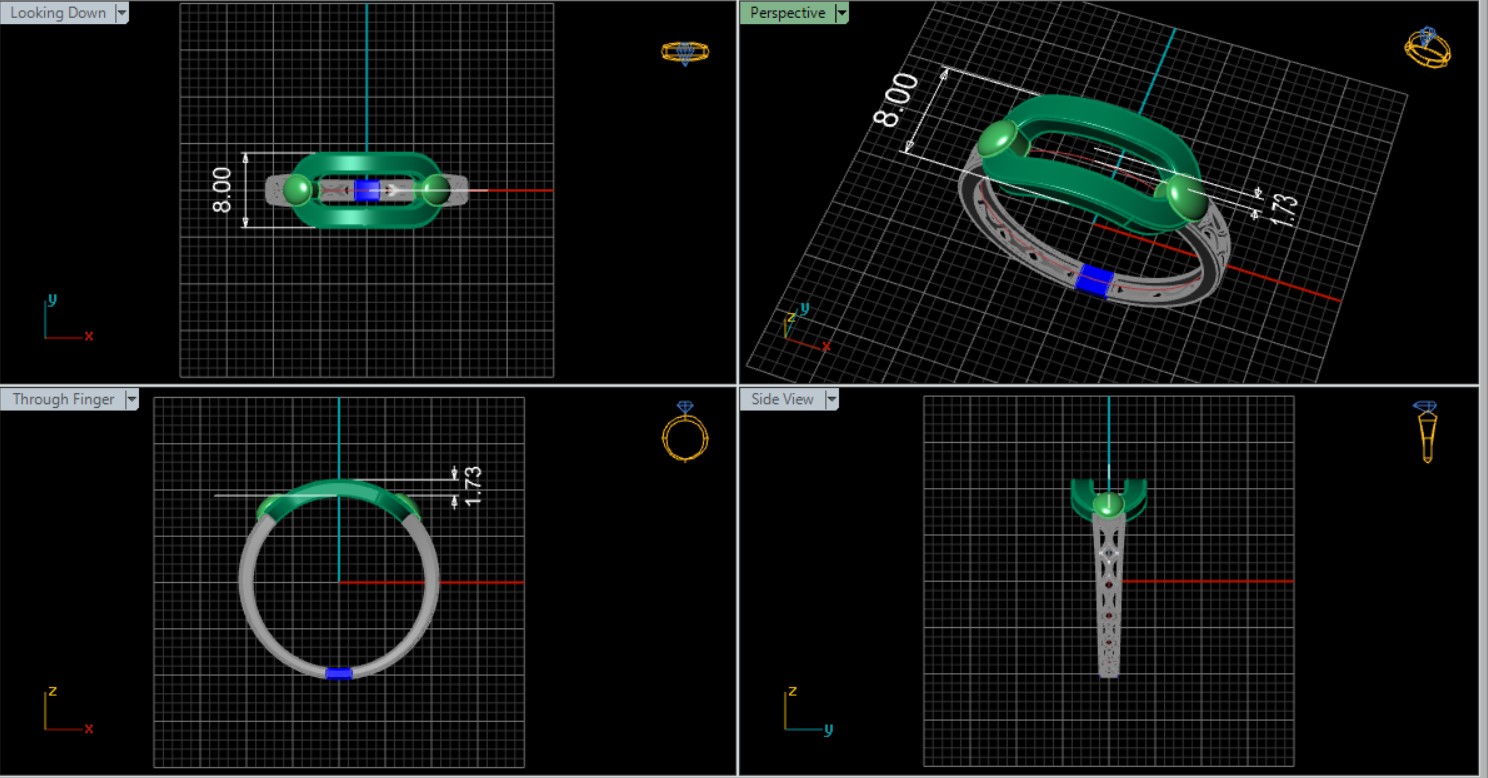Viewport: 1488px width, 778px height.
Task: Click the gold ring icon in Perspective viewport
Action: point(1427,47)
